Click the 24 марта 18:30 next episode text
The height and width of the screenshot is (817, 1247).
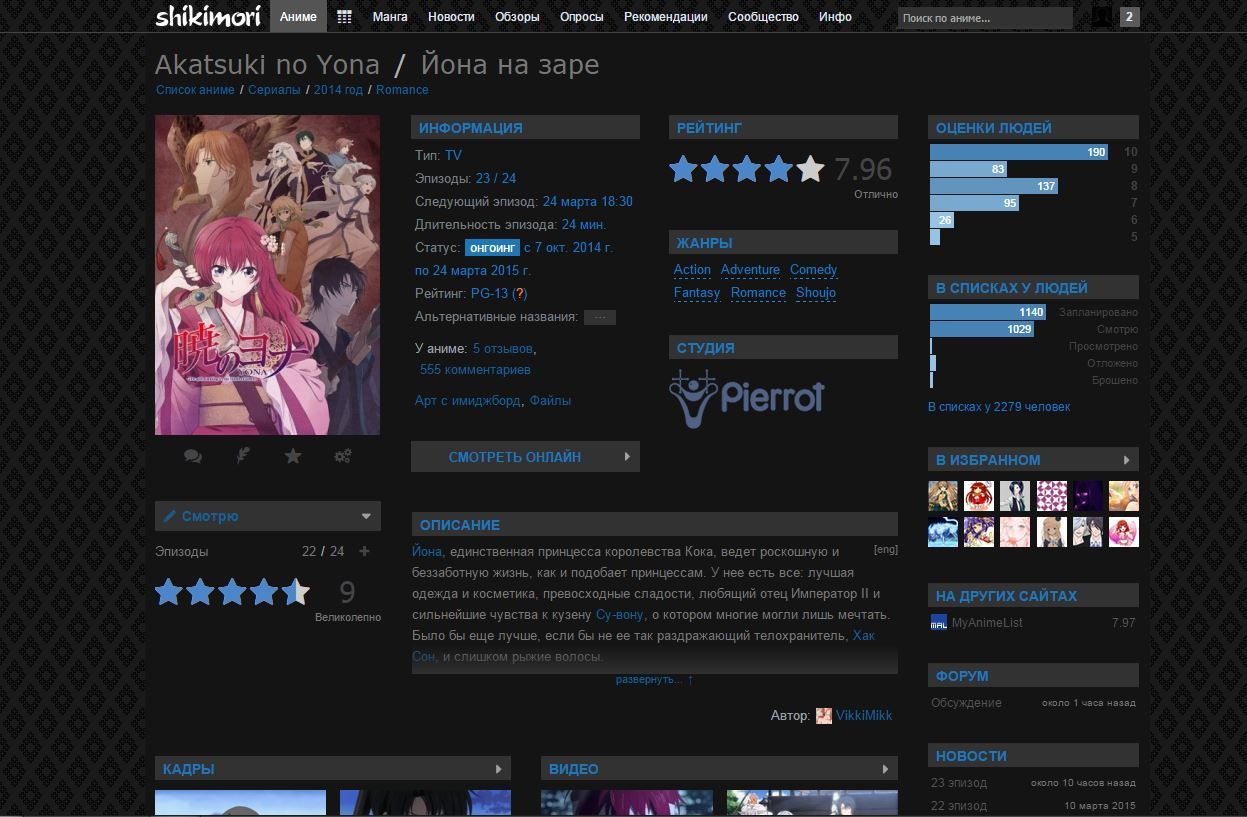click(x=588, y=202)
